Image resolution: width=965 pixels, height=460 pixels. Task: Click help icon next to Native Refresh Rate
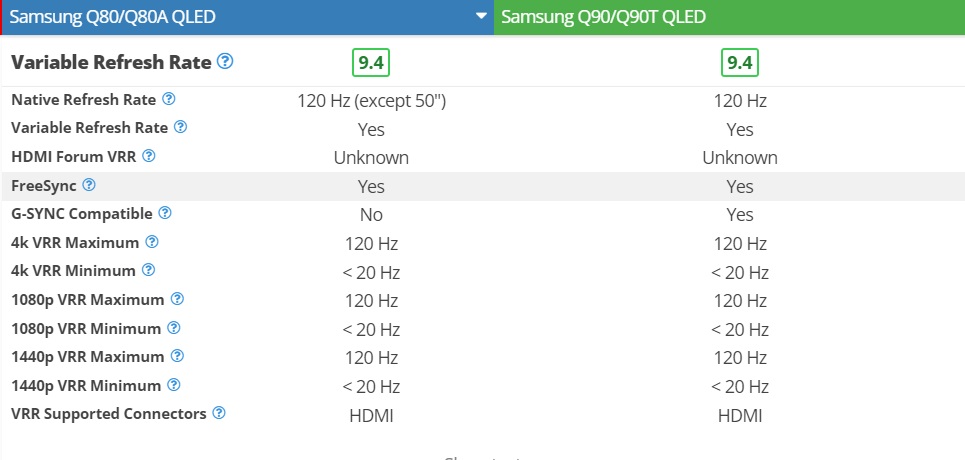tap(169, 99)
